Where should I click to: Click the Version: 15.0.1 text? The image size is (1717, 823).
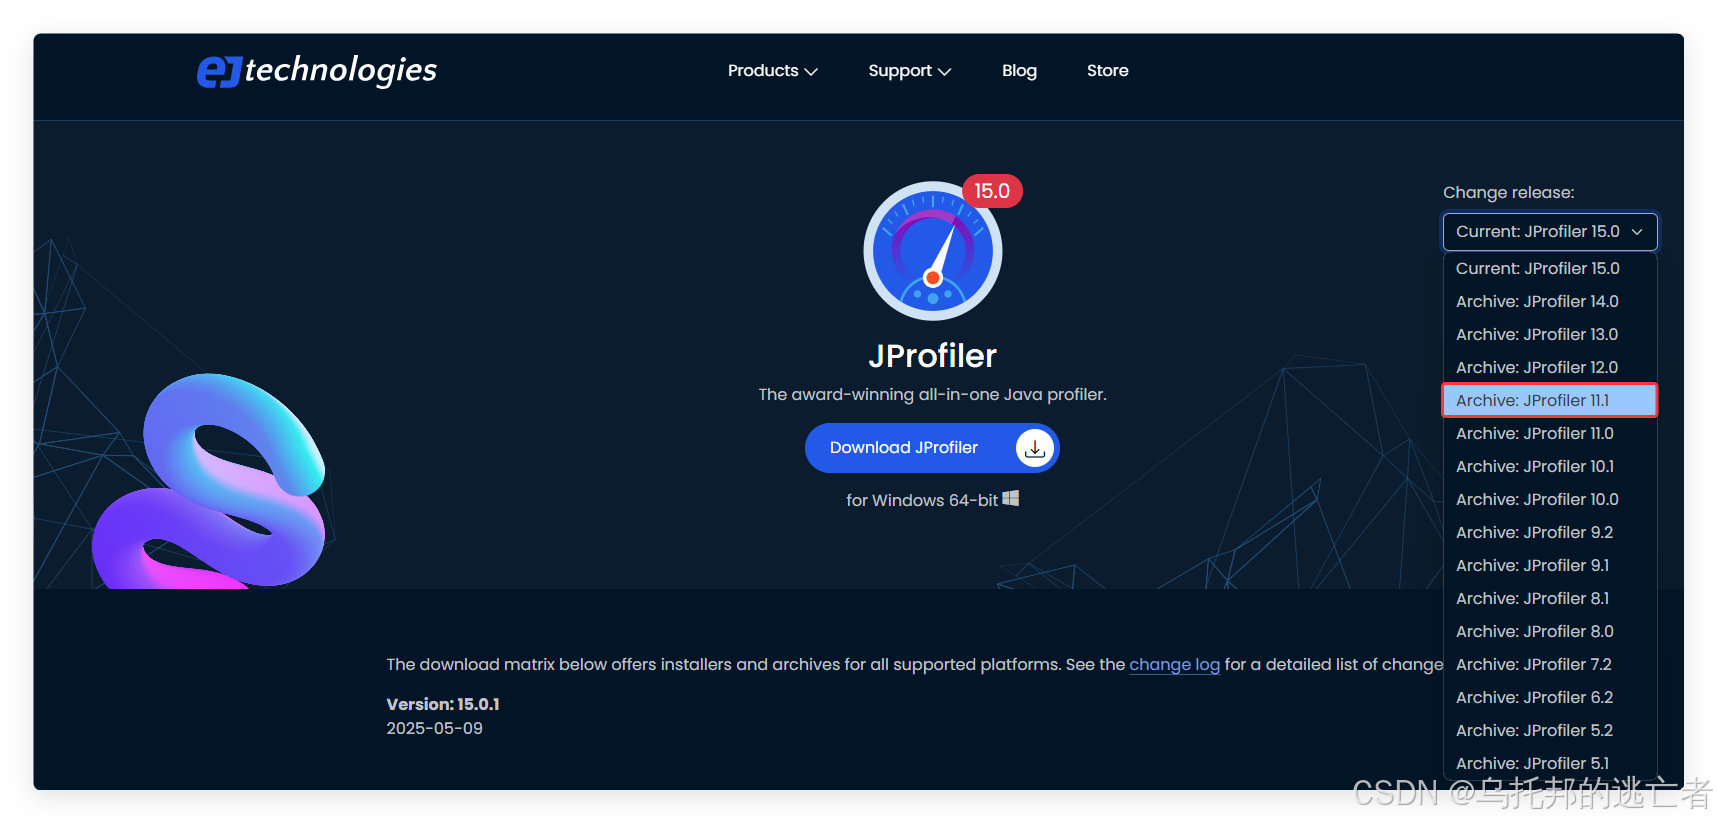(443, 704)
